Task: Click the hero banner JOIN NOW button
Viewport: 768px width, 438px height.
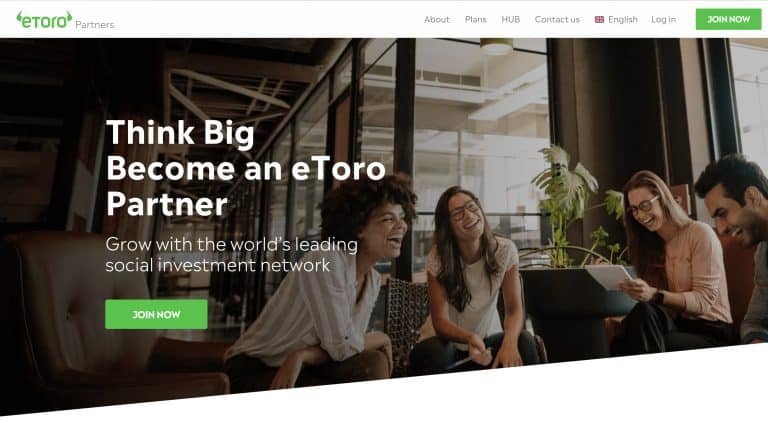Action: click(156, 314)
